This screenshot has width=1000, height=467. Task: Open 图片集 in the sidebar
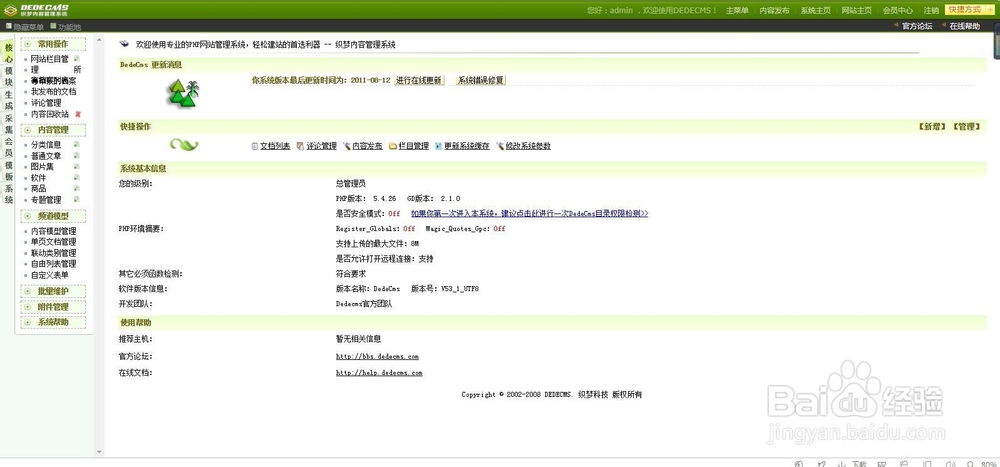coord(42,167)
